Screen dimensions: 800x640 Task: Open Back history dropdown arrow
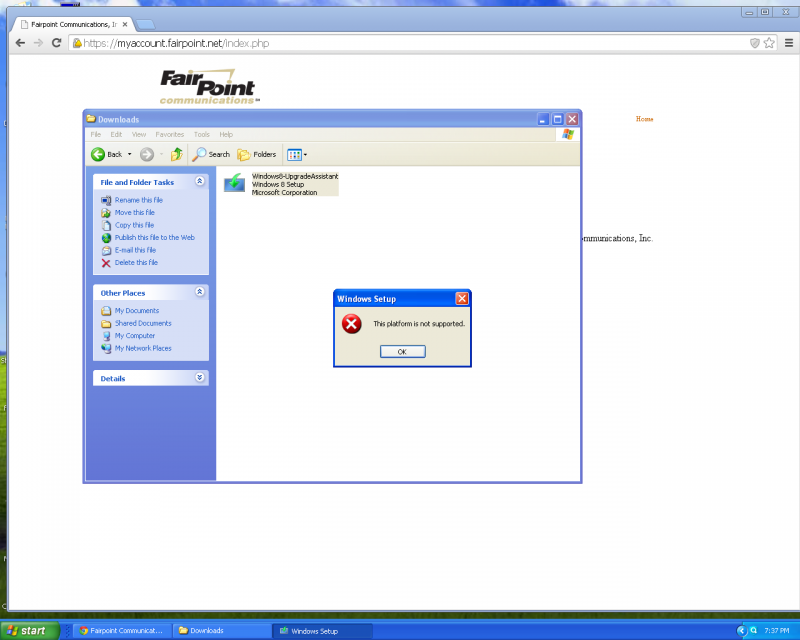(130, 154)
